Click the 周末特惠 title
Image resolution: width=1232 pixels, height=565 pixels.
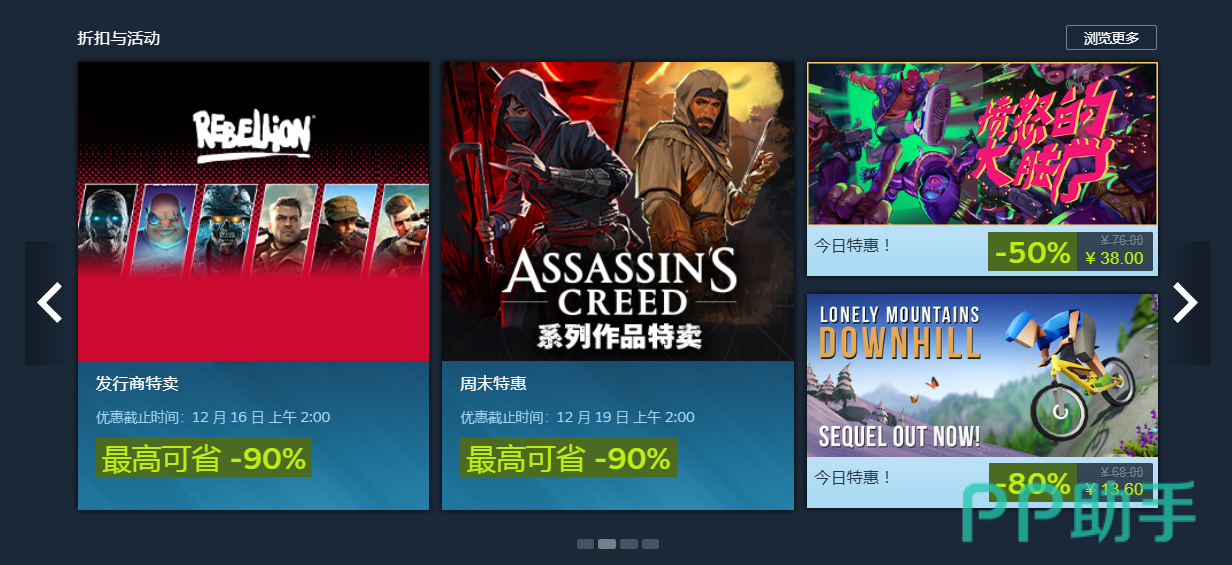[493, 383]
